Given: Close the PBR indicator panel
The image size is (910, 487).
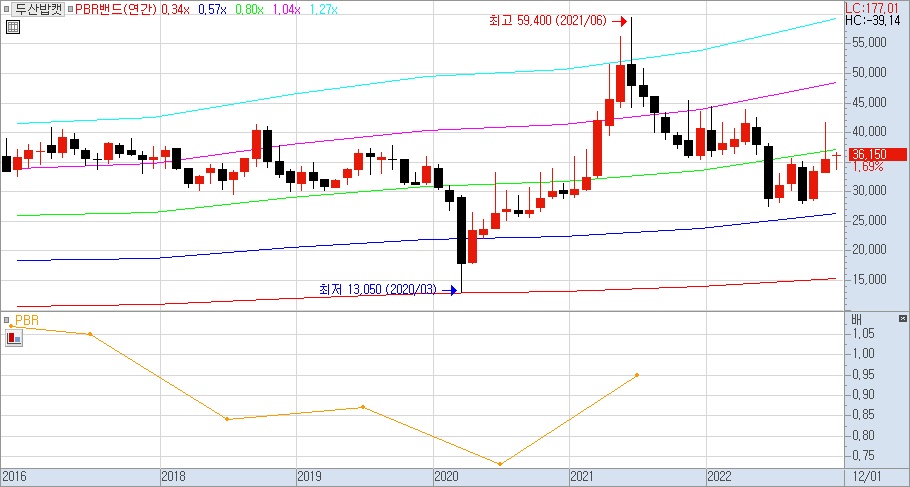Looking at the screenshot, I should coord(902,319).
